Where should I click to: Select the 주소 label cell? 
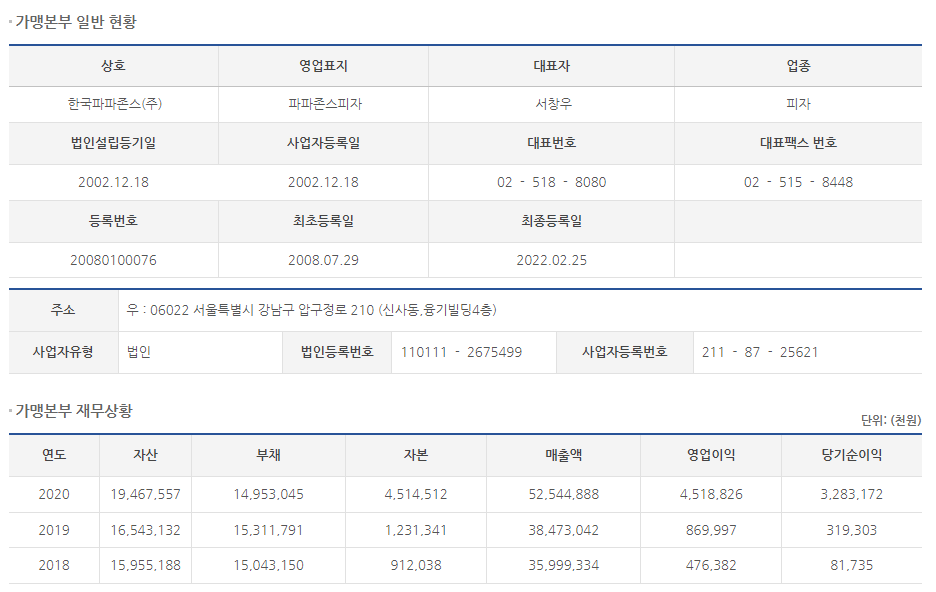(63, 310)
